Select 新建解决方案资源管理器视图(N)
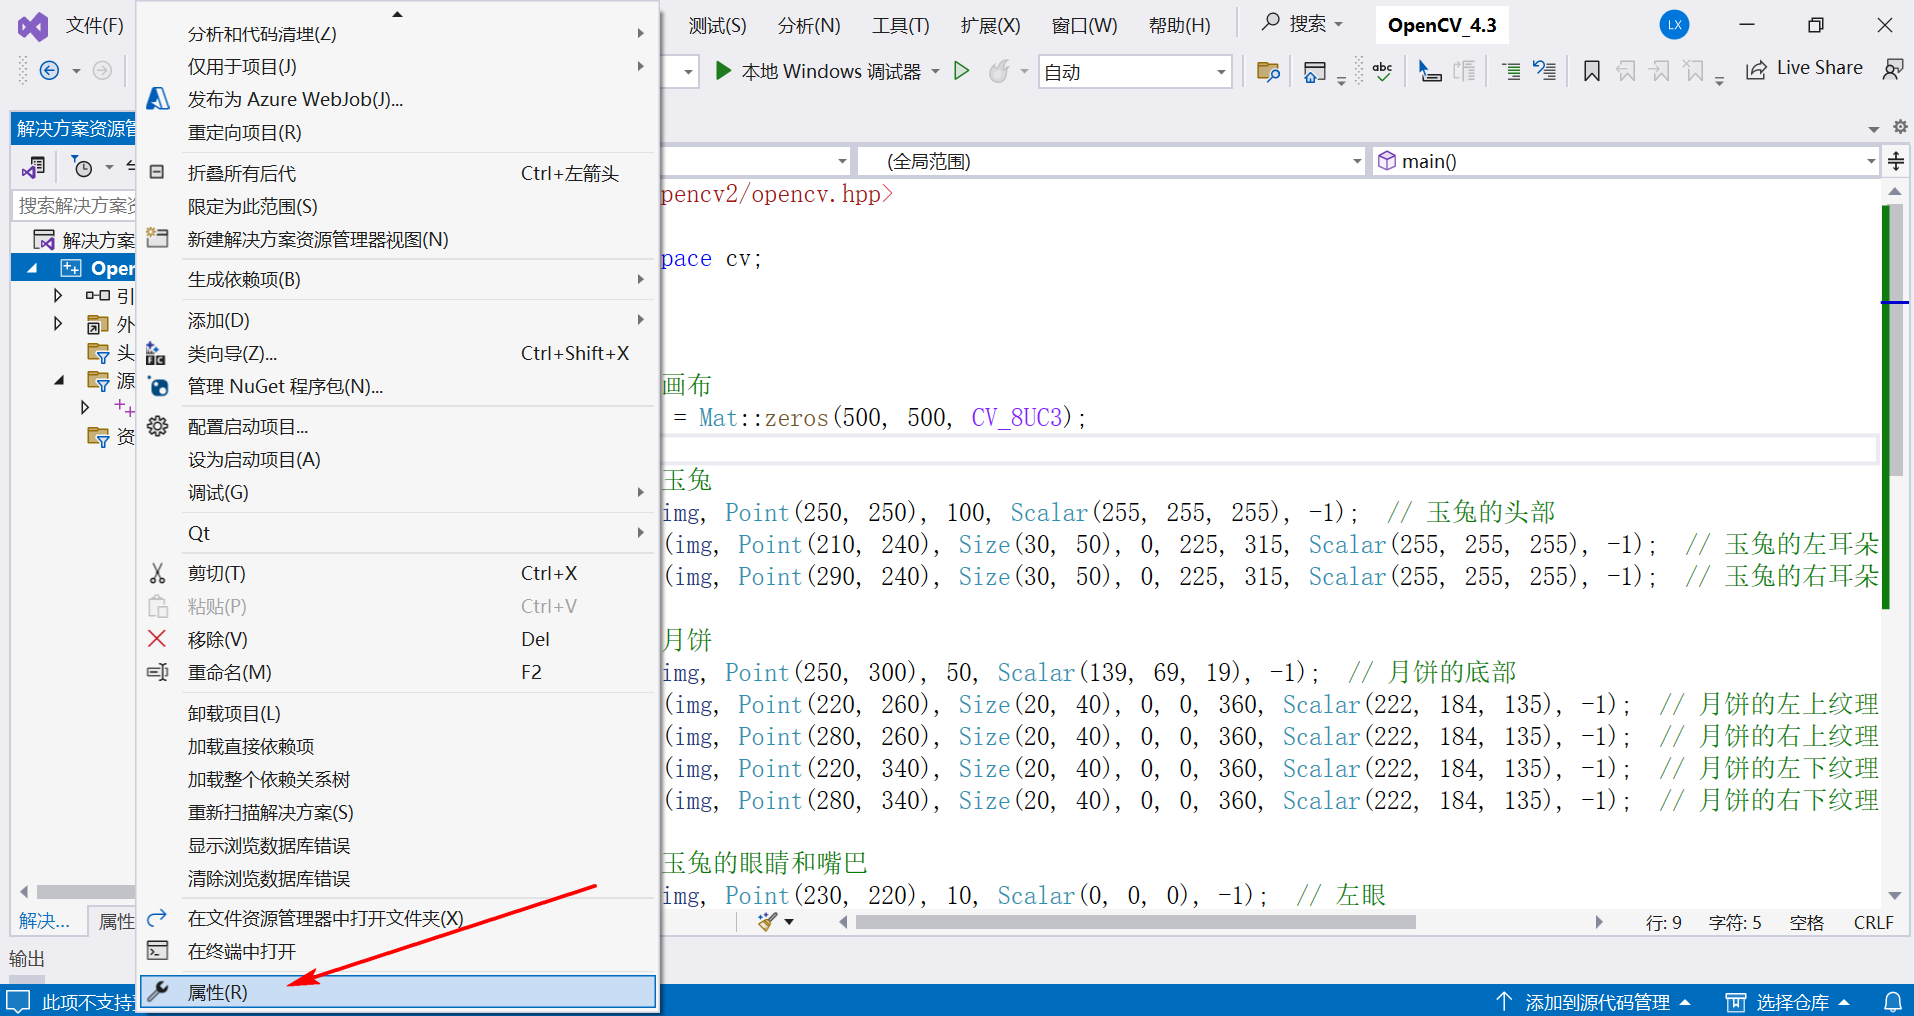The height and width of the screenshot is (1016, 1914). pyautogui.click(x=398, y=239)
